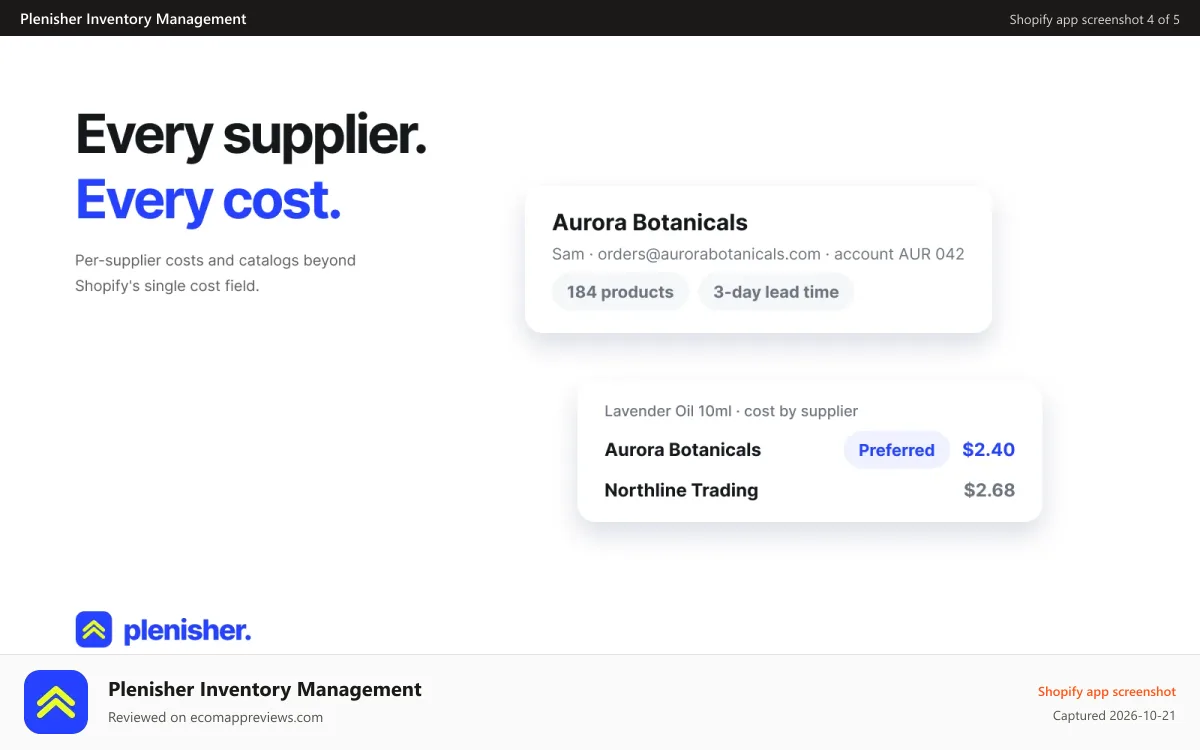Click the Every supplier. headline
1200x750 pixels.
(x=251, y=135)
